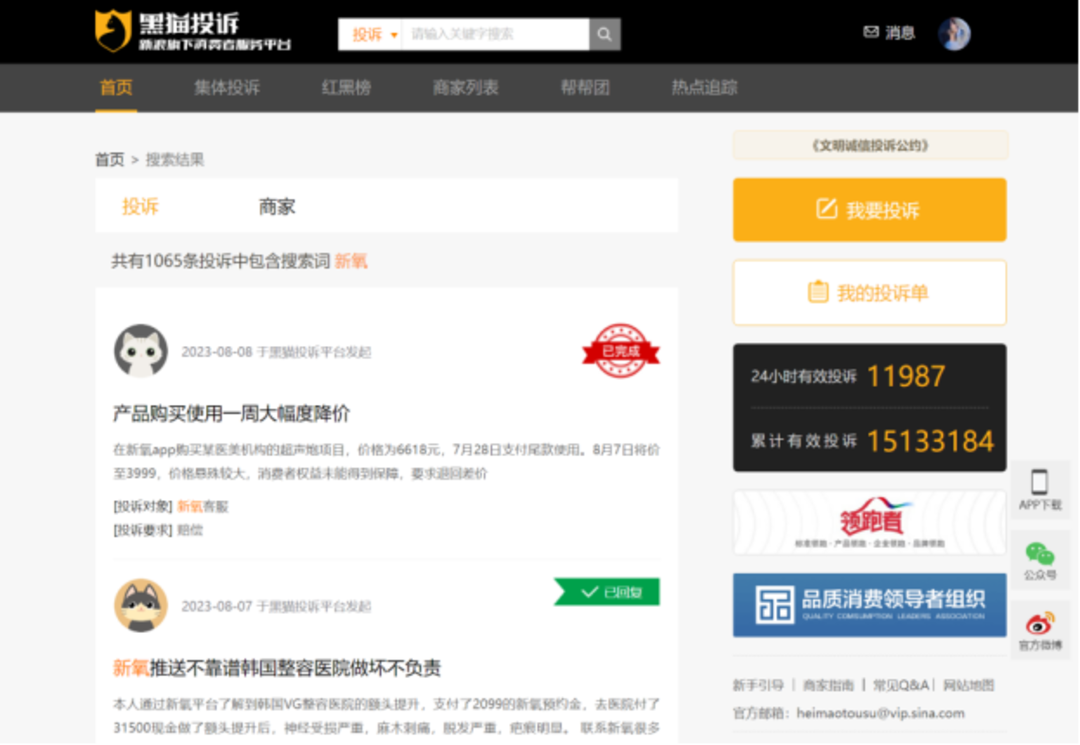Viewport: 1080px width, 745px height.
Task: Focus the keyword search input field
Action: pos(495,34)
